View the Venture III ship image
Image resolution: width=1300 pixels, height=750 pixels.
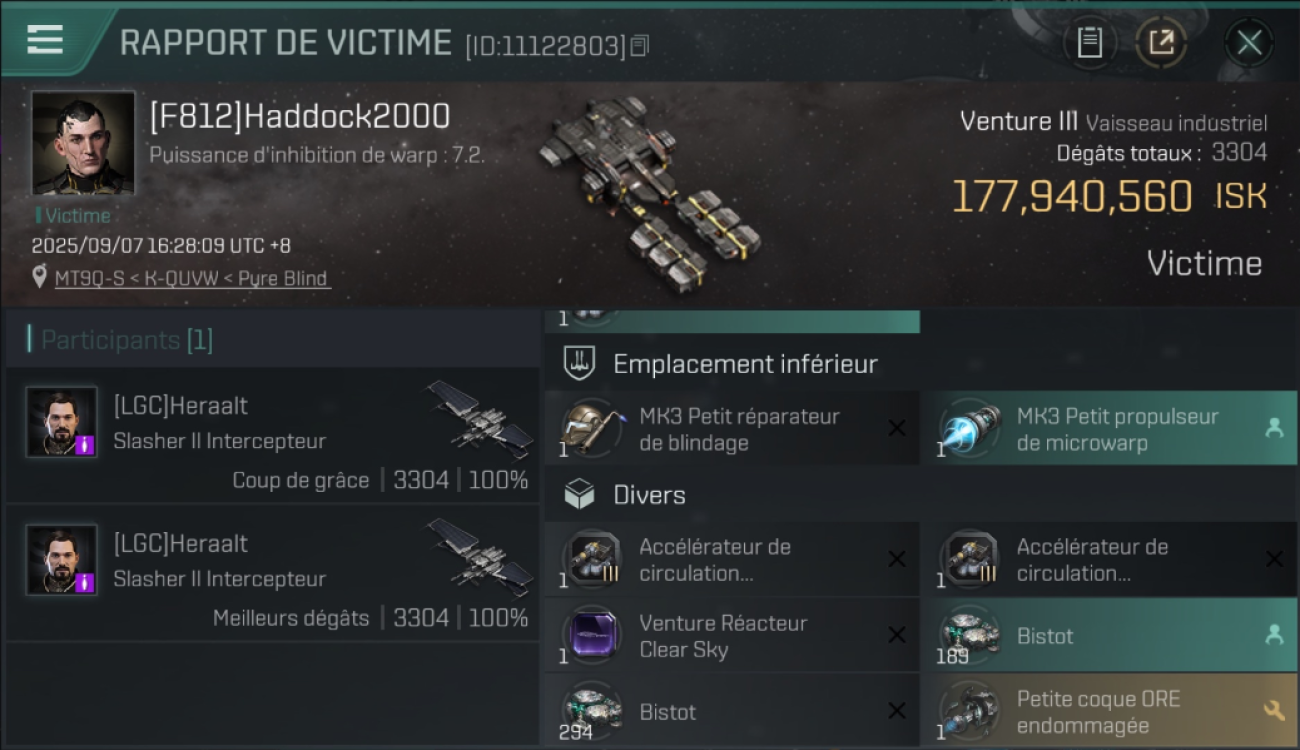[x=649, y=192]
